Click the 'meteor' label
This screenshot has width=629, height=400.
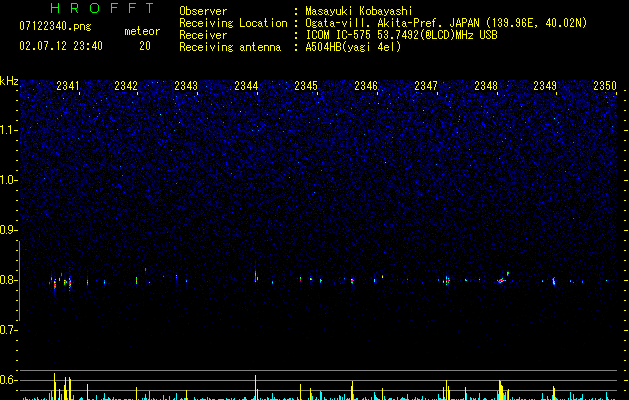coord(142,31)
